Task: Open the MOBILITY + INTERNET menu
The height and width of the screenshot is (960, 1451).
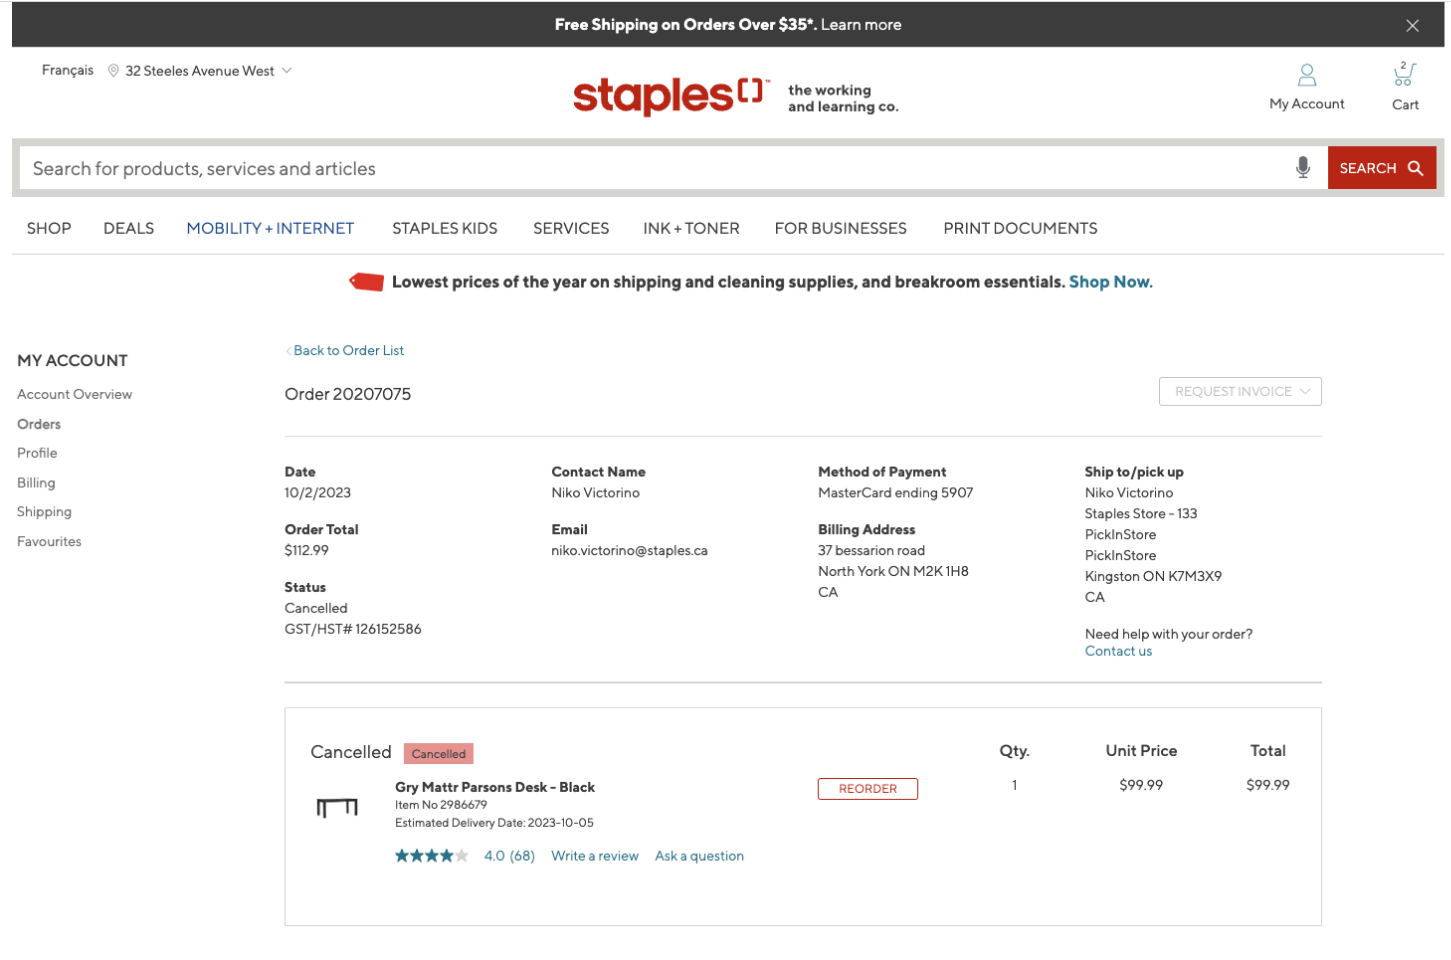Action: pos(270,229)
